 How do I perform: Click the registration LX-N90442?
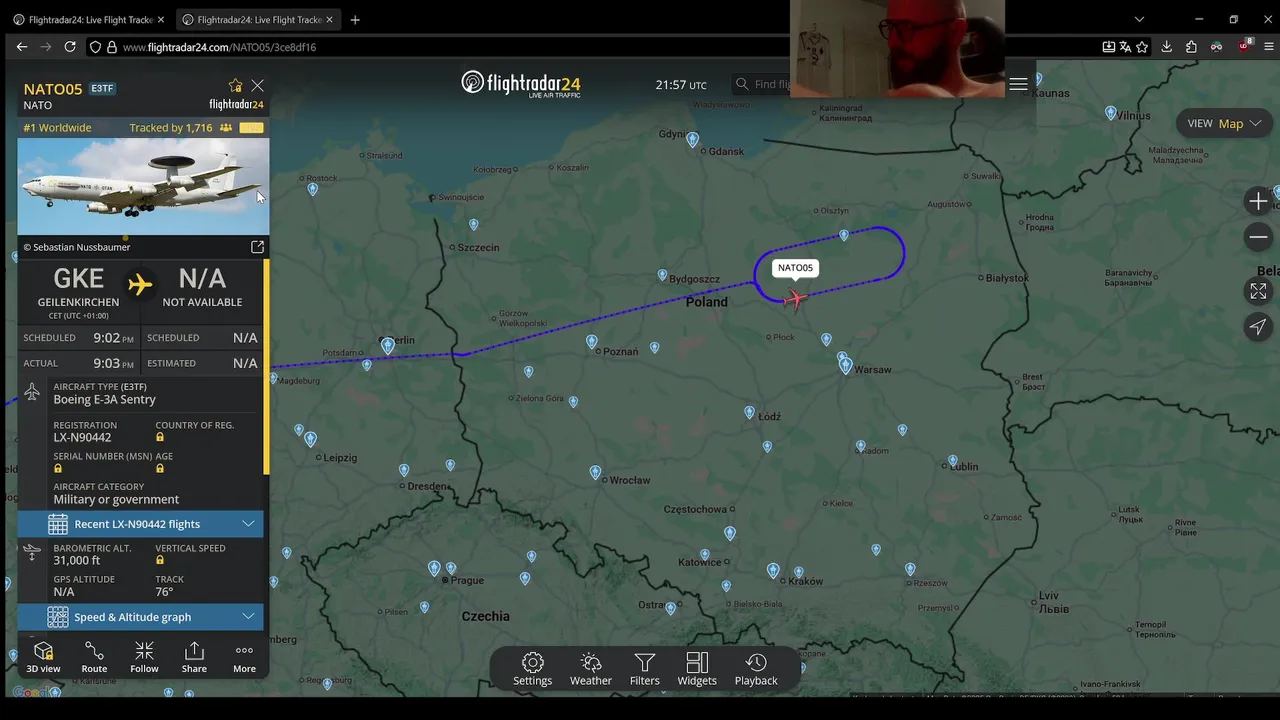pos(82,437)
